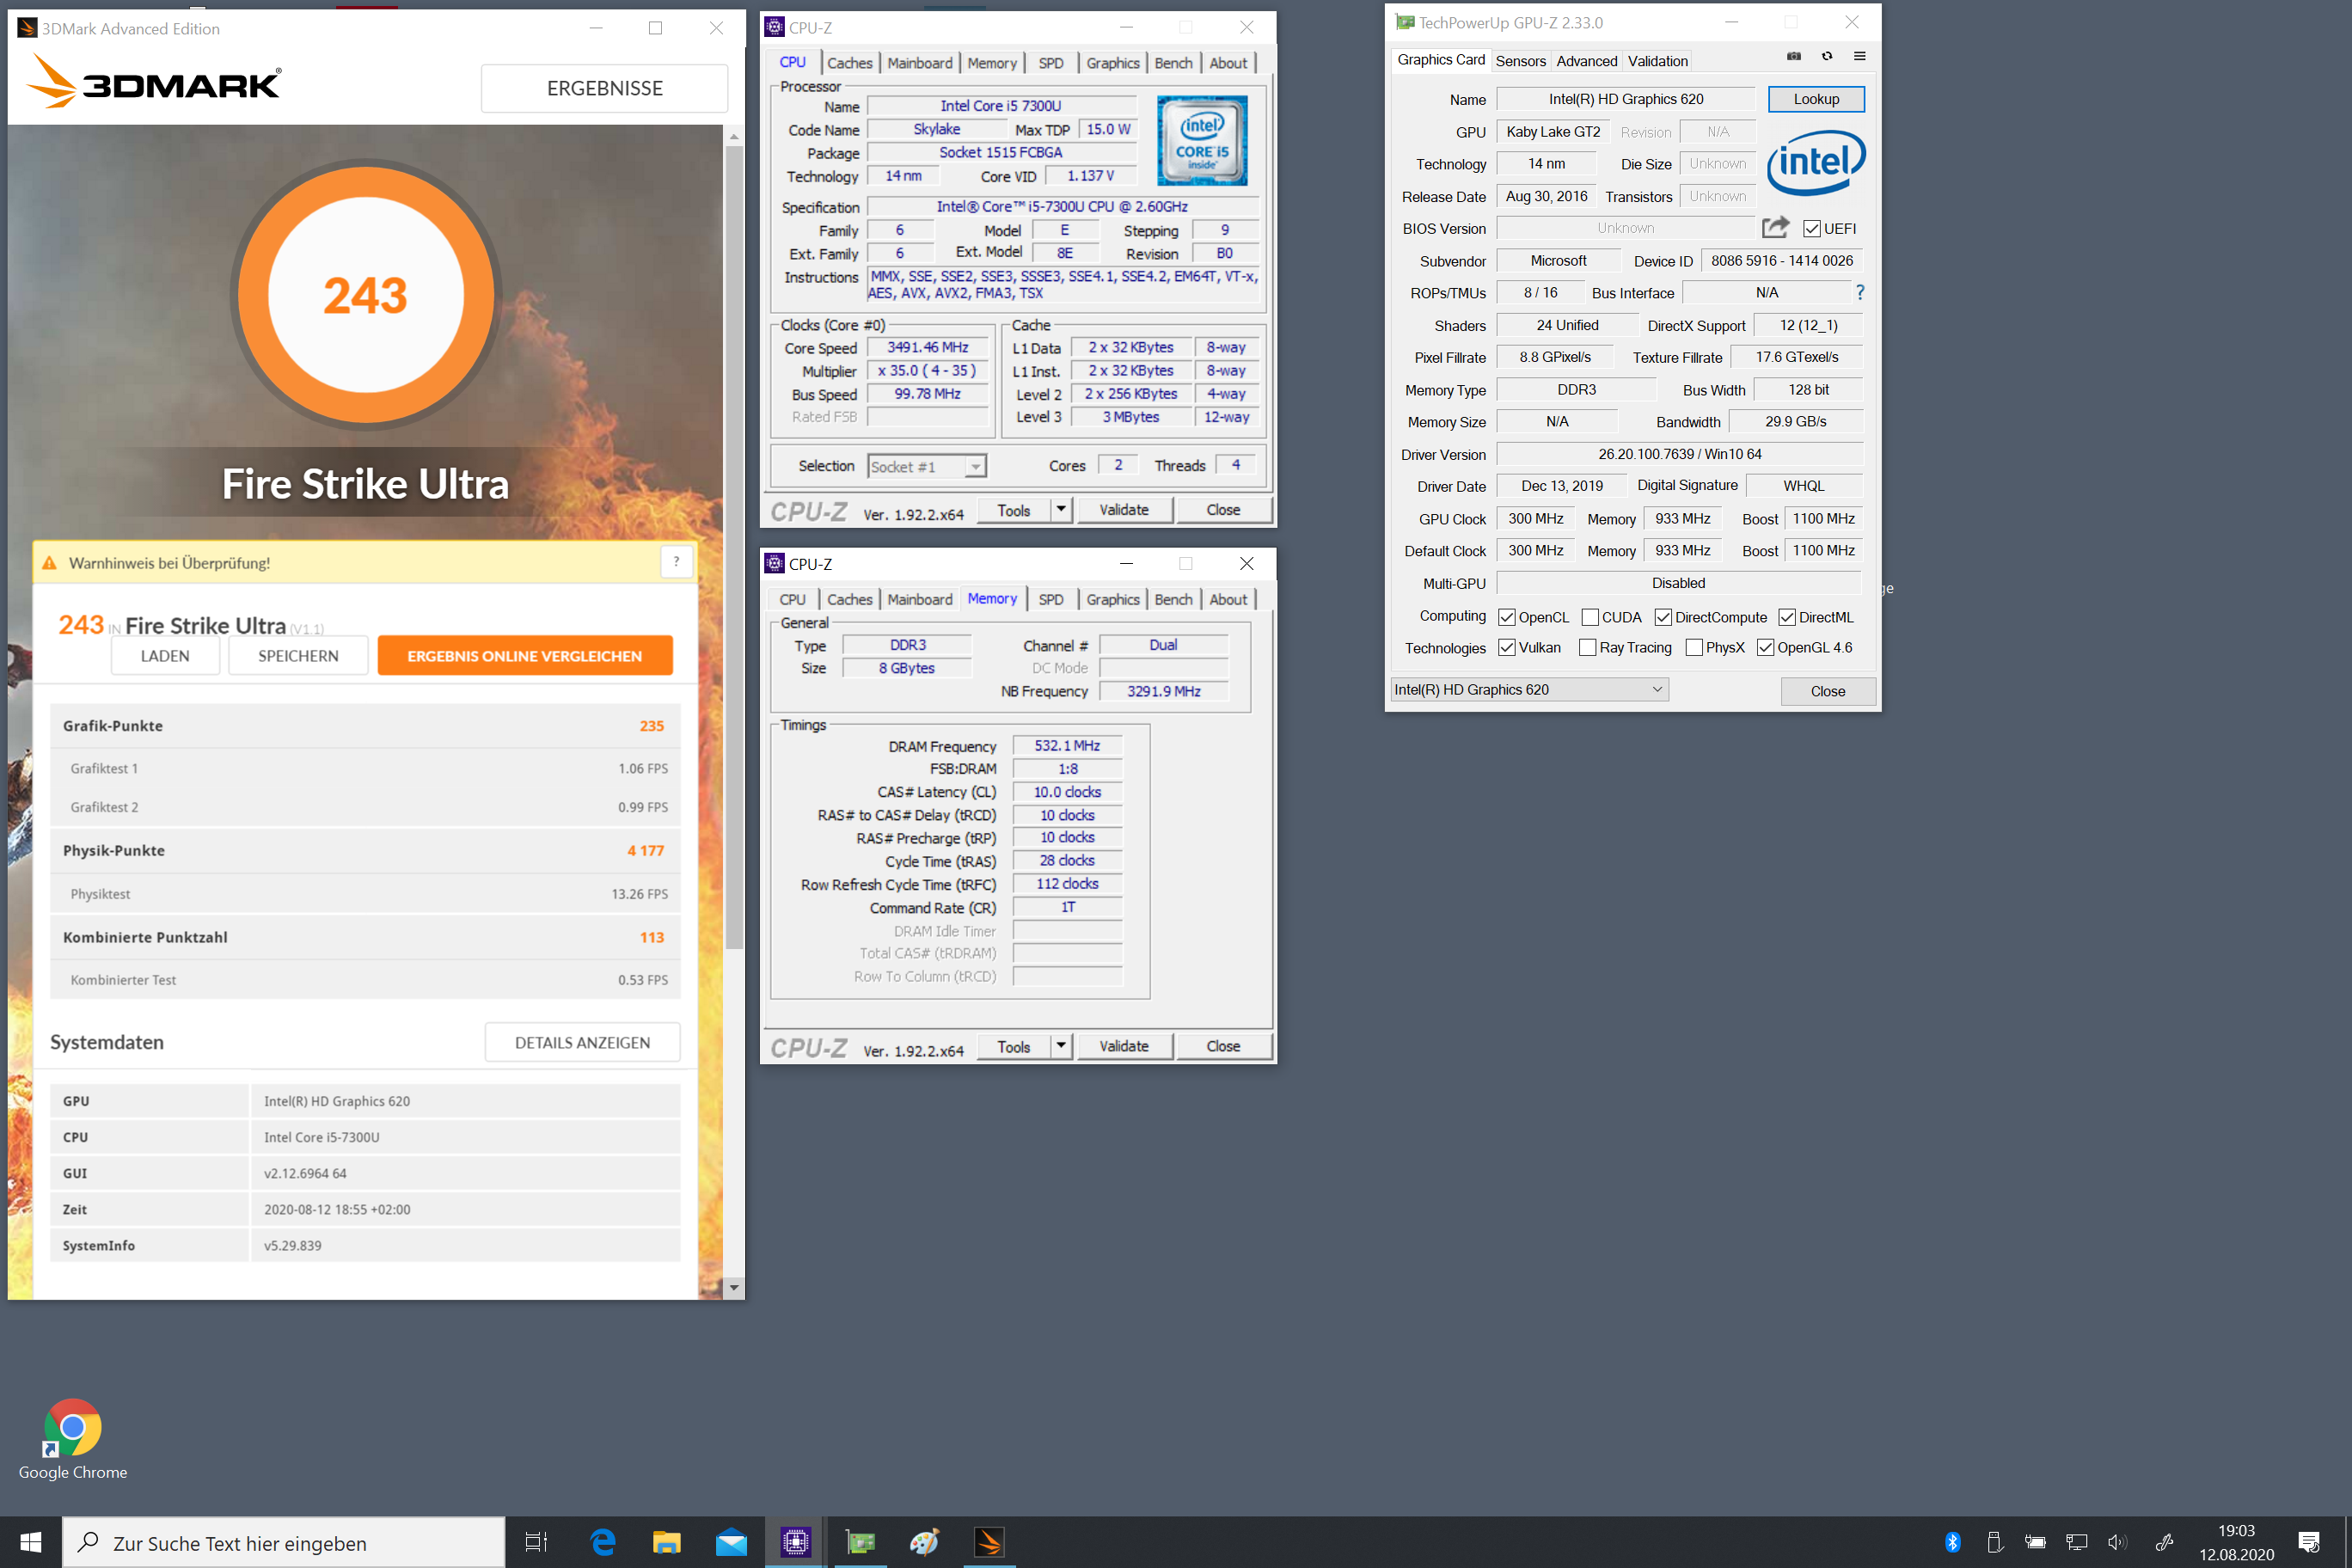
Task: Switch to Advanced tab in GPU-Z
Action: [x=1586, y=61]
